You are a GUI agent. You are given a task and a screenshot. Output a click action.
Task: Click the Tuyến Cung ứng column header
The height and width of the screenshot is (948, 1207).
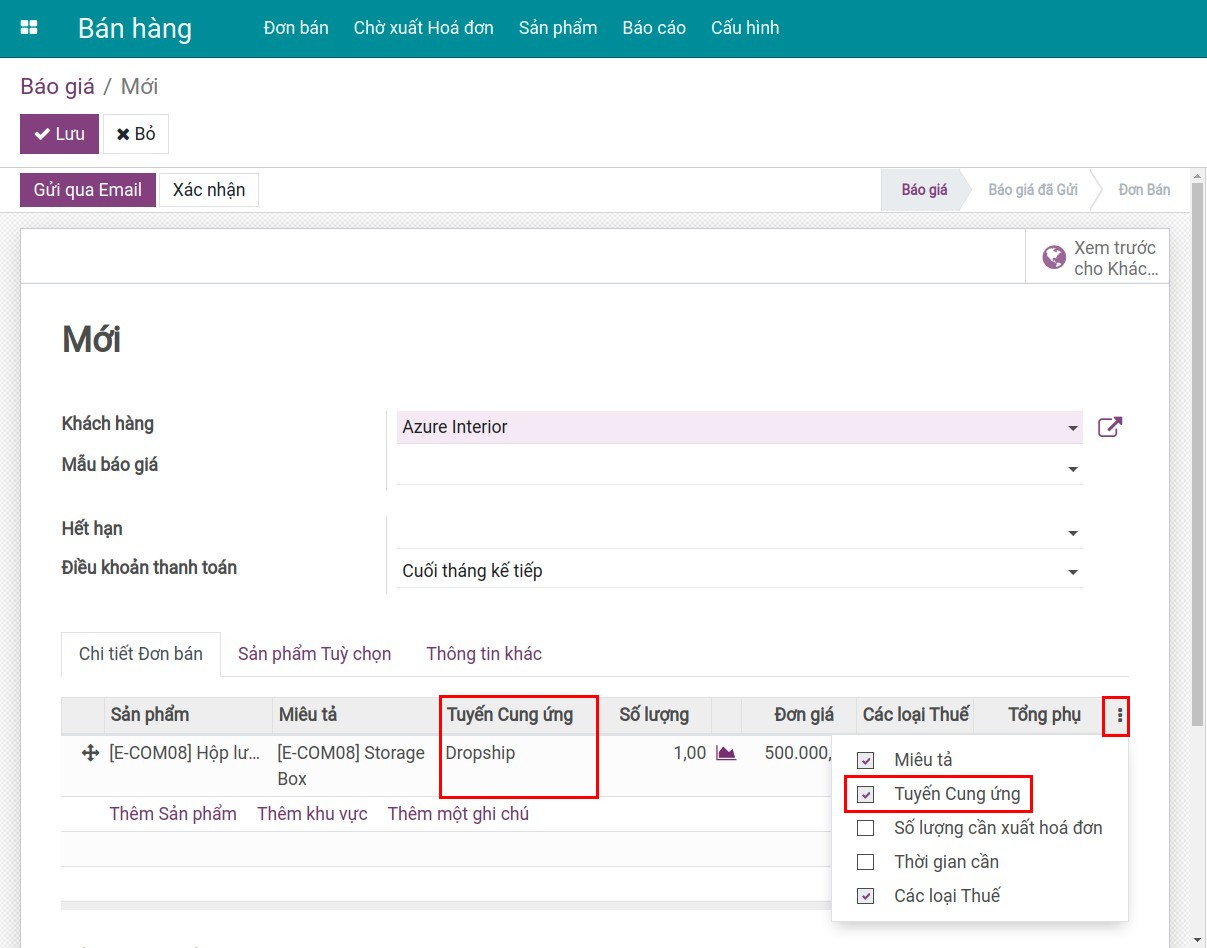pos(519,715)
